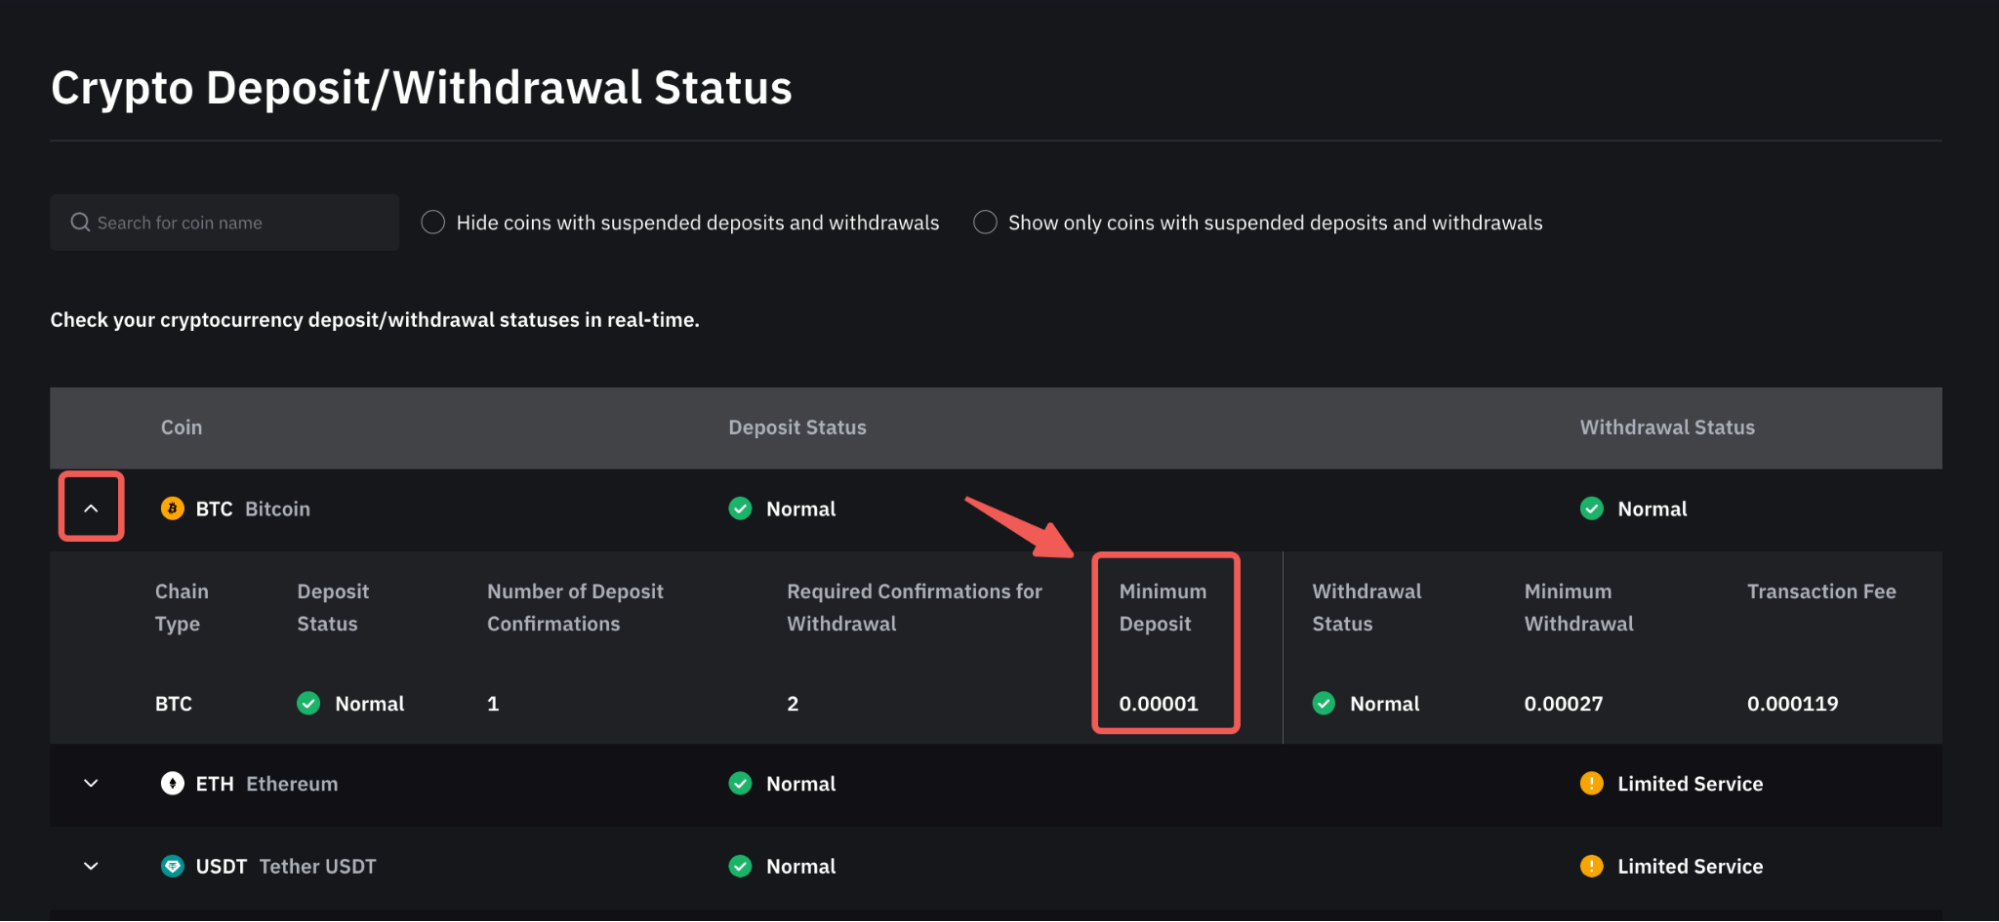Click BTC chain deposit status checkmark icon
1999x922 pixels.
pos(309,703)
